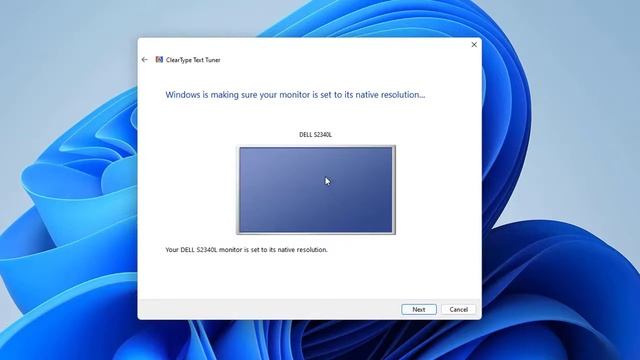Click Next to continue the wizard
The width and height of the screenshot is (640, 360).
point(419,309)
